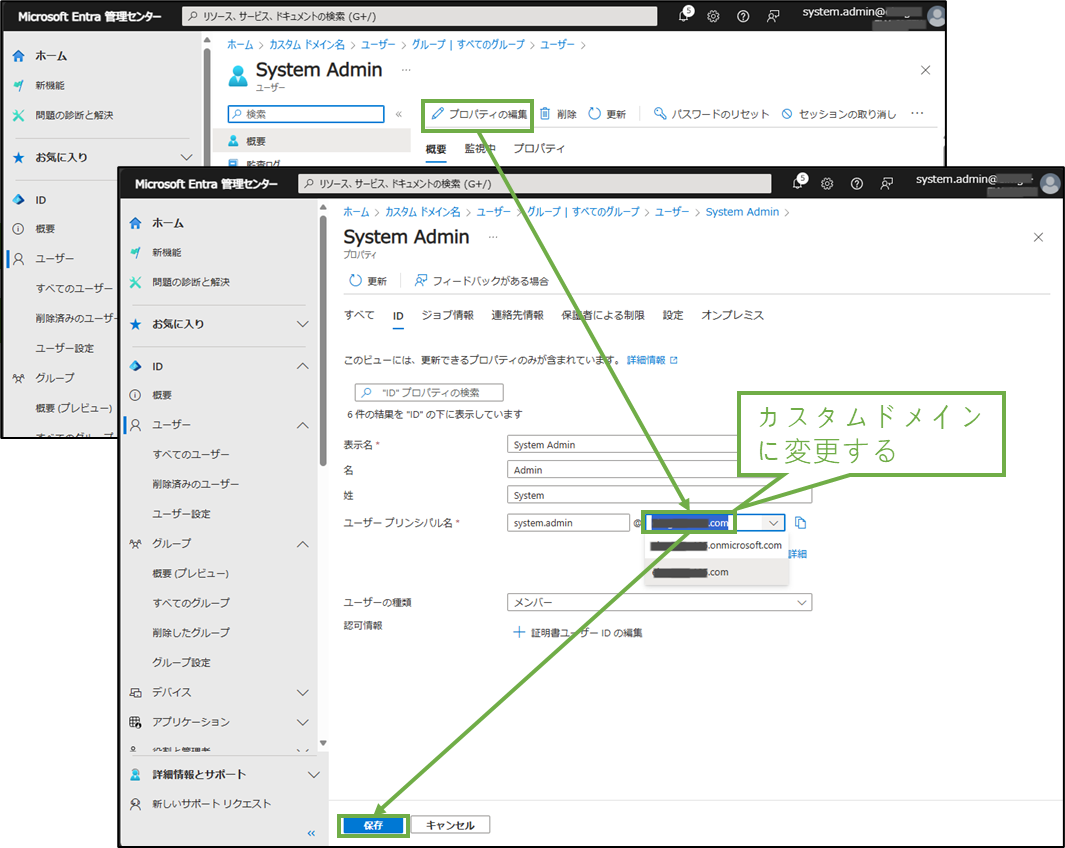The width and height of the screenshot is (1065, 848).
Task: Collapse front window sidebar with double chevron
Action: click(311, 833)
